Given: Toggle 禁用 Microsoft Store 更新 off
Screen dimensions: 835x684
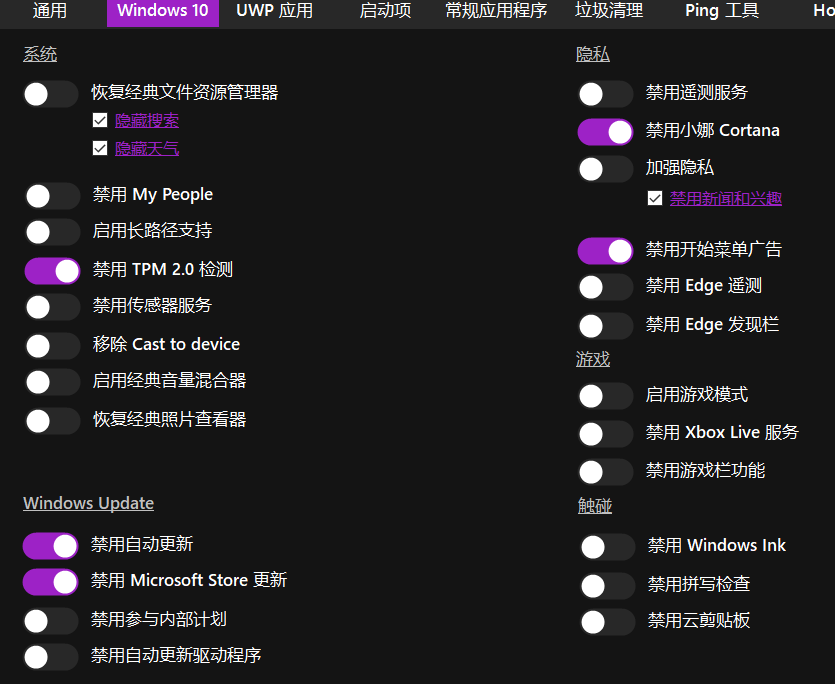Looking at the screenshot, I should pyautogui.click(x=50, y=582).
